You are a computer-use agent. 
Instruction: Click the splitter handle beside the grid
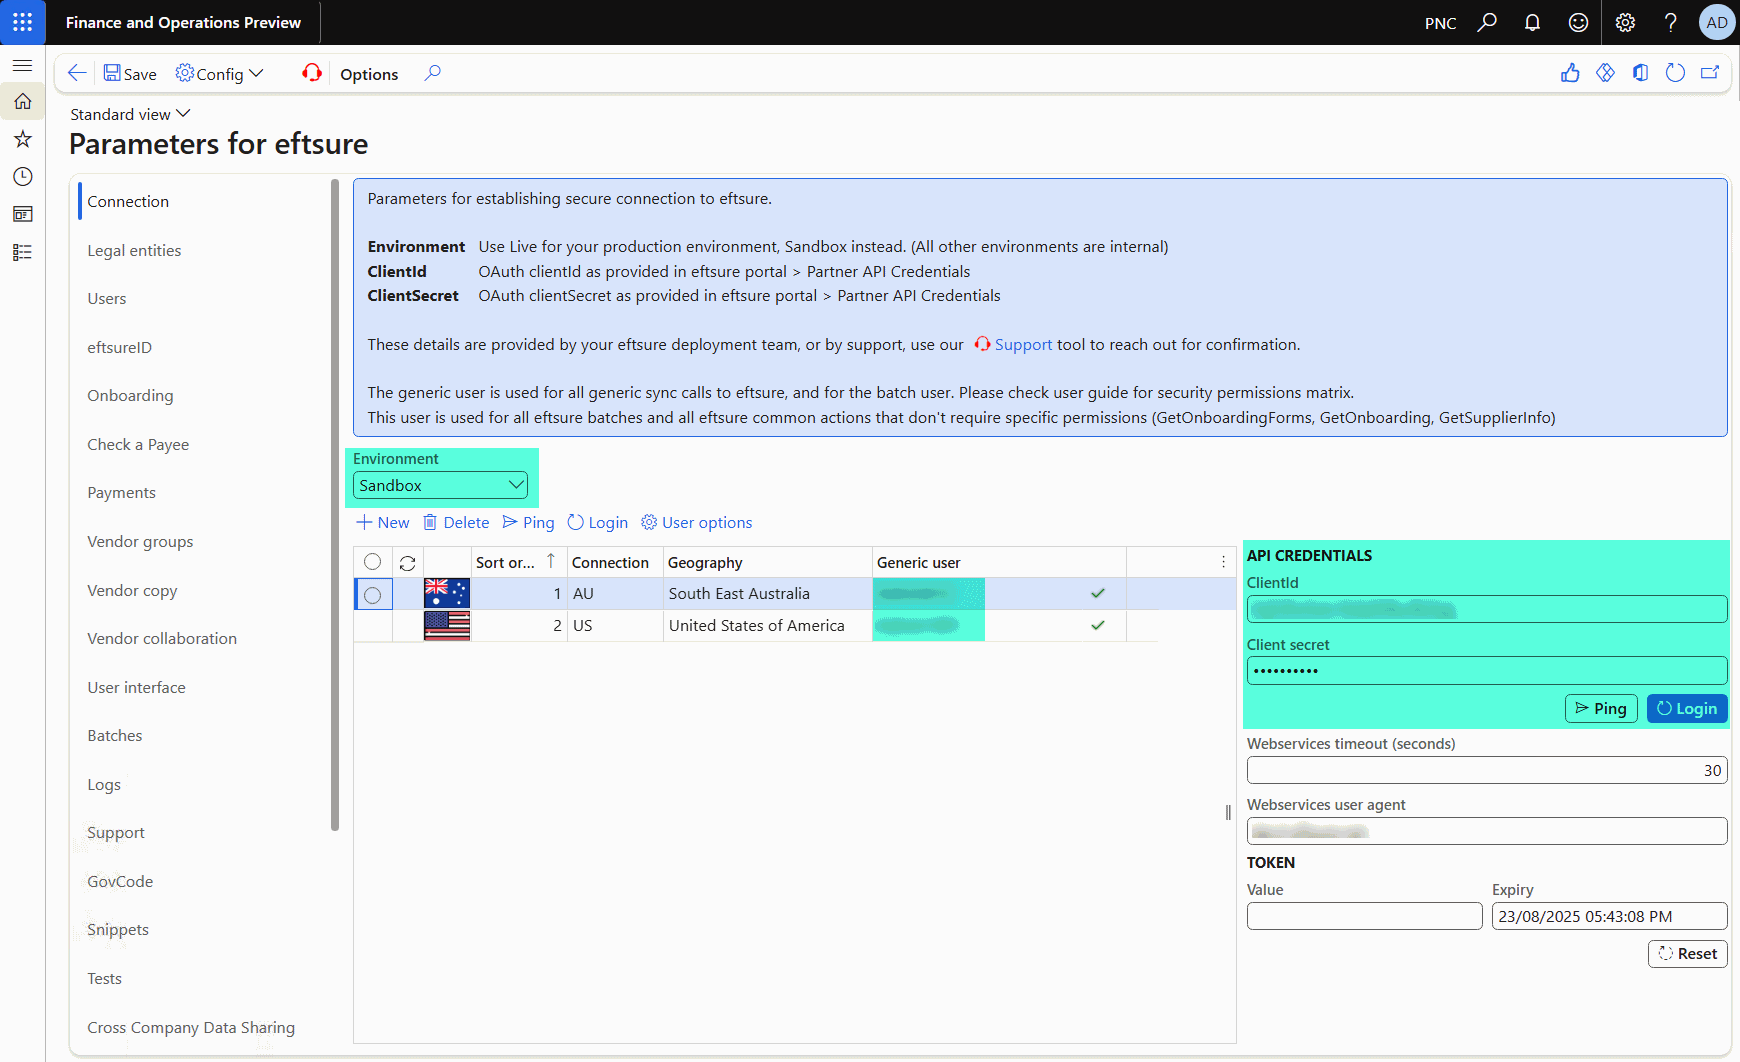(x=1228, y=812)
